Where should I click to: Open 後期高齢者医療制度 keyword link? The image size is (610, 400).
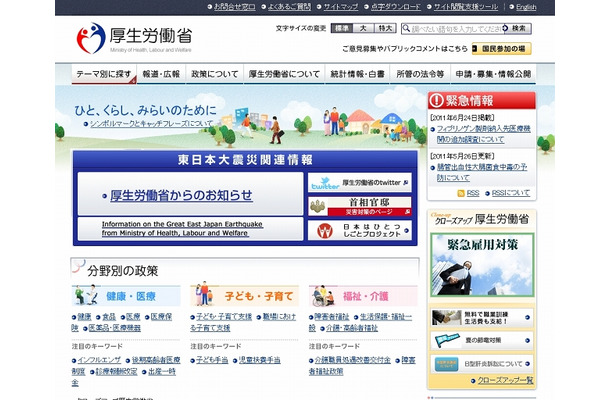[x=156, y=360]
